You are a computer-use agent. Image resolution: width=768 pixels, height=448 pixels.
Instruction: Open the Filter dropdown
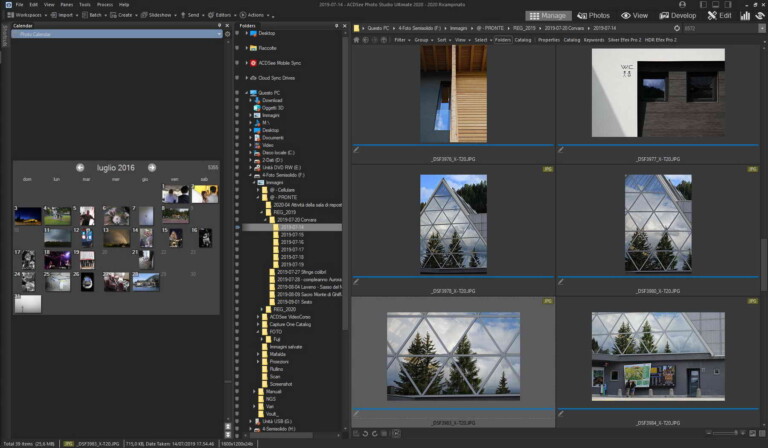pos(402,40)
